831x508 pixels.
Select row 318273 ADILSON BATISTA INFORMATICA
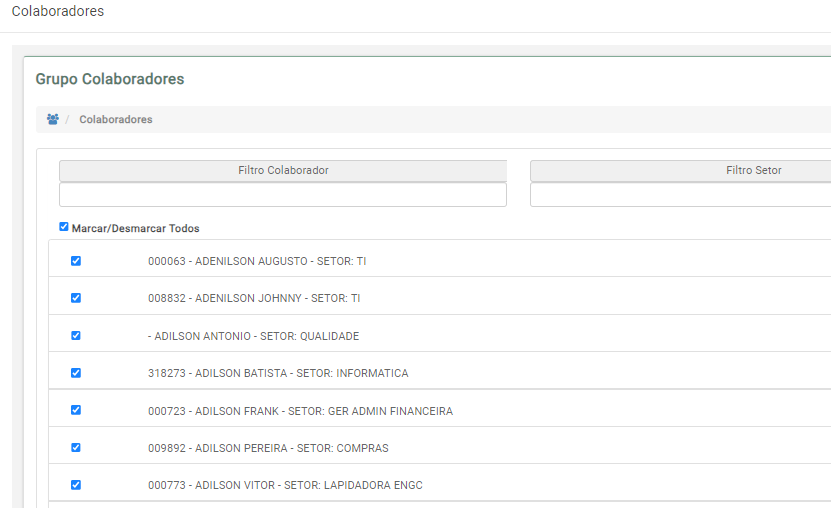tap(440, 371)
